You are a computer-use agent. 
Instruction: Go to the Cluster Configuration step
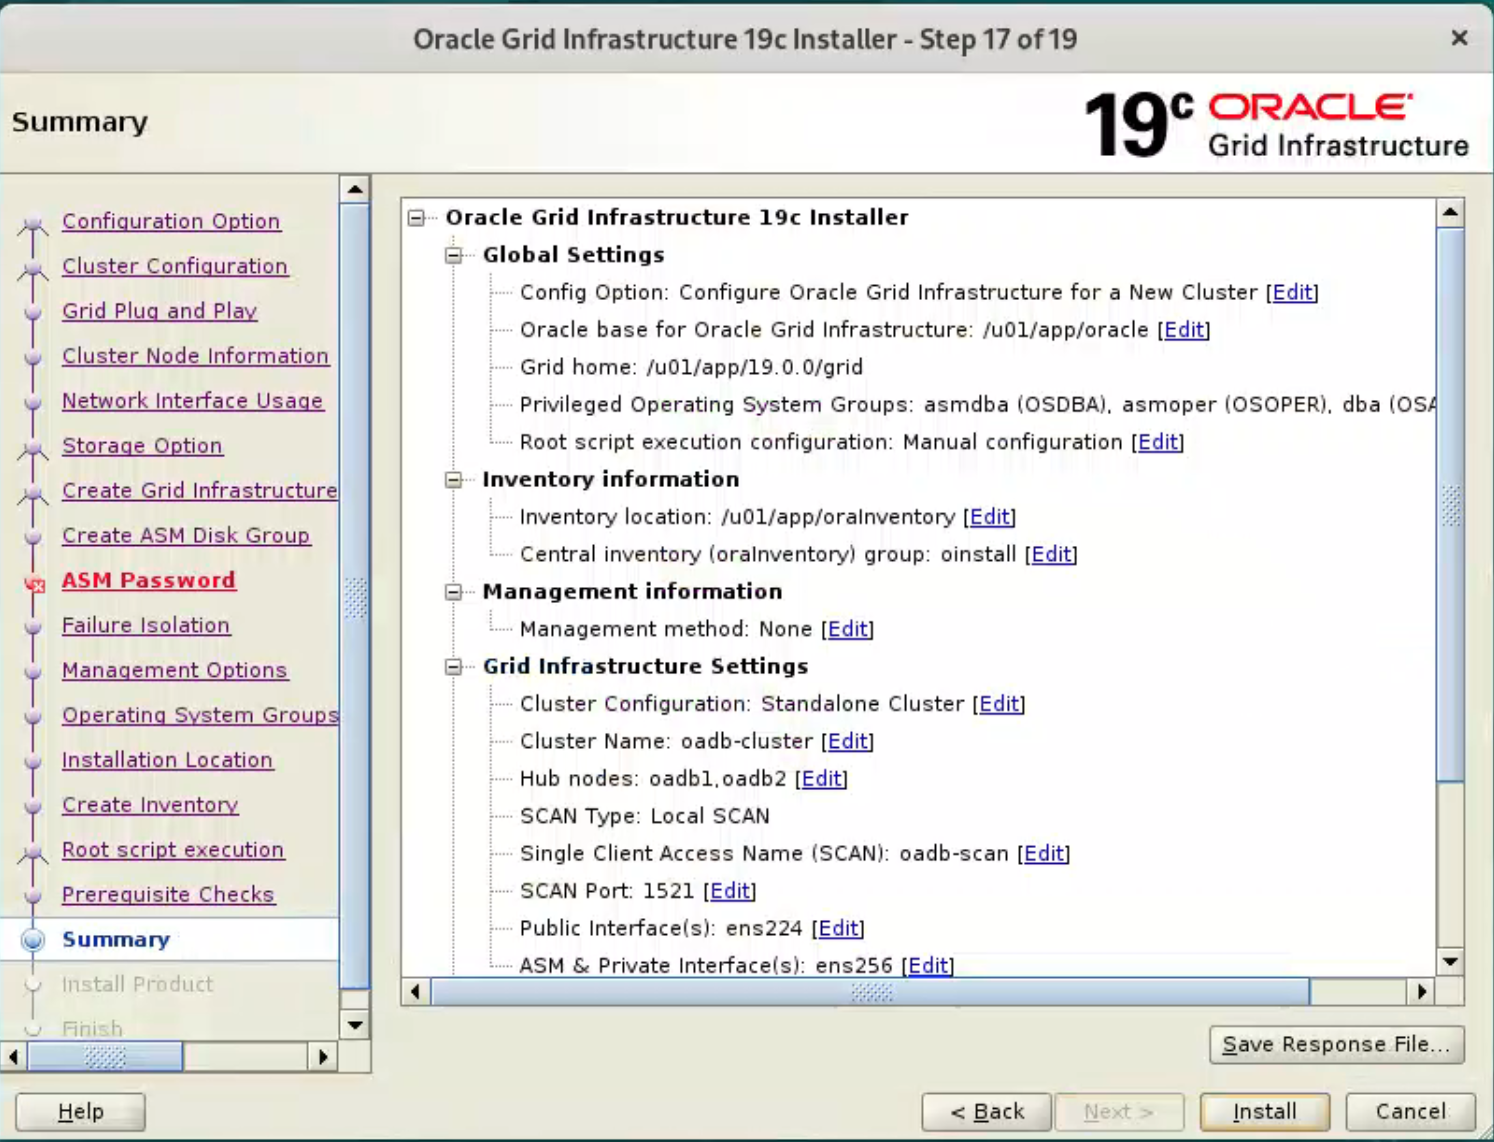coord(175,266)
